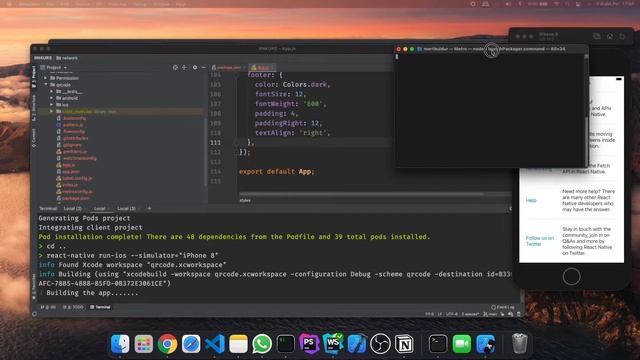640x360 pixels.
Task: Open Visual Studio Code from the Dock
Action: pyautogui.click(x=215, y=344)
